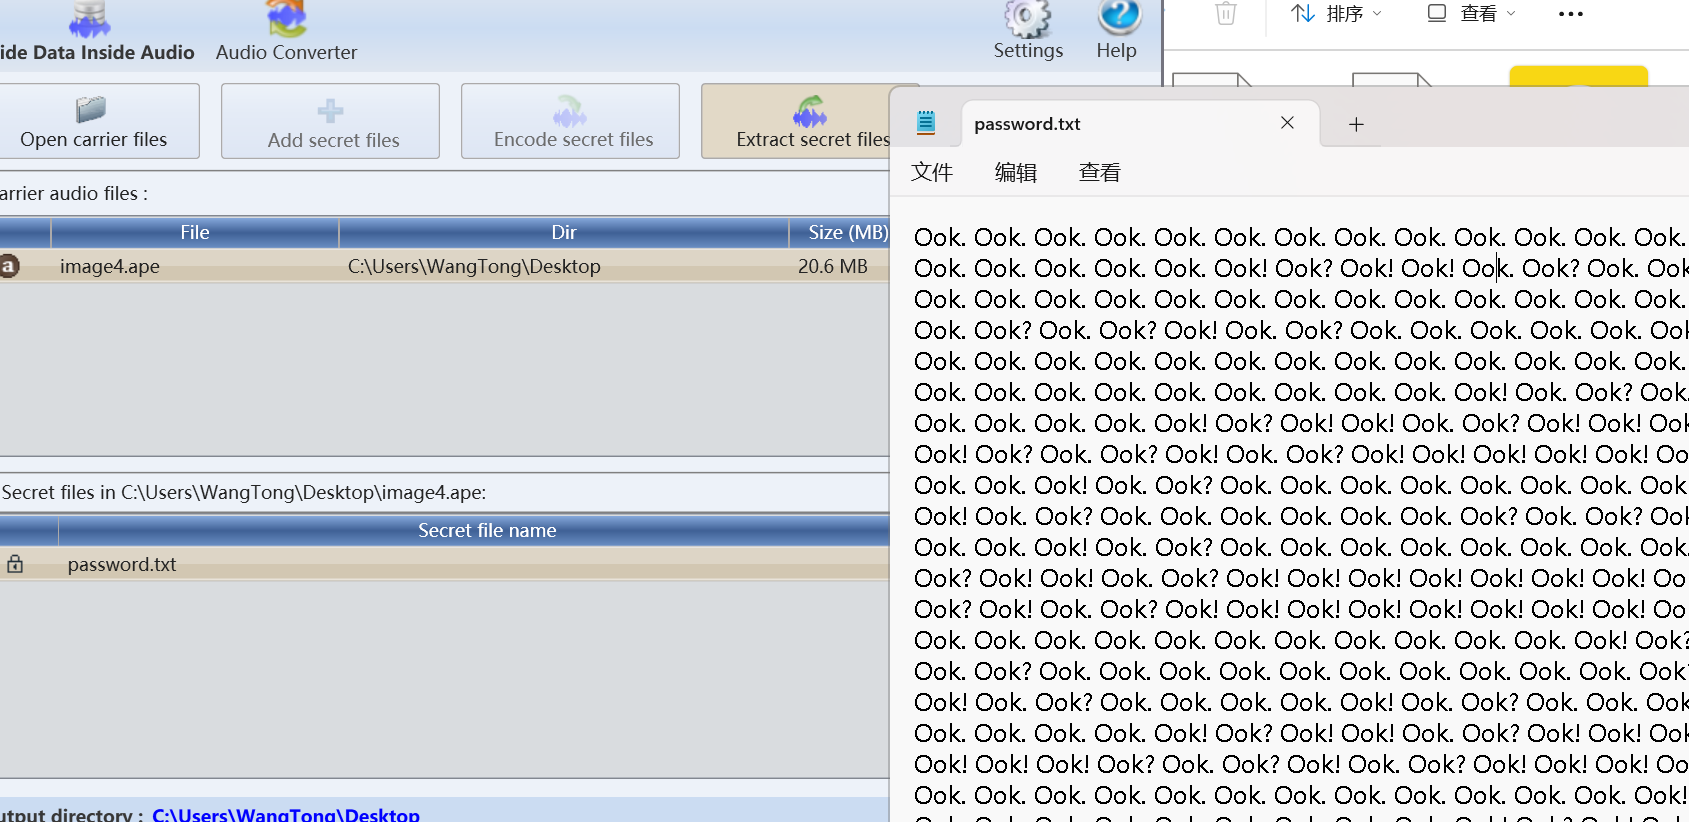Open the 文件 menu in Notepad

tap(931, 172)
